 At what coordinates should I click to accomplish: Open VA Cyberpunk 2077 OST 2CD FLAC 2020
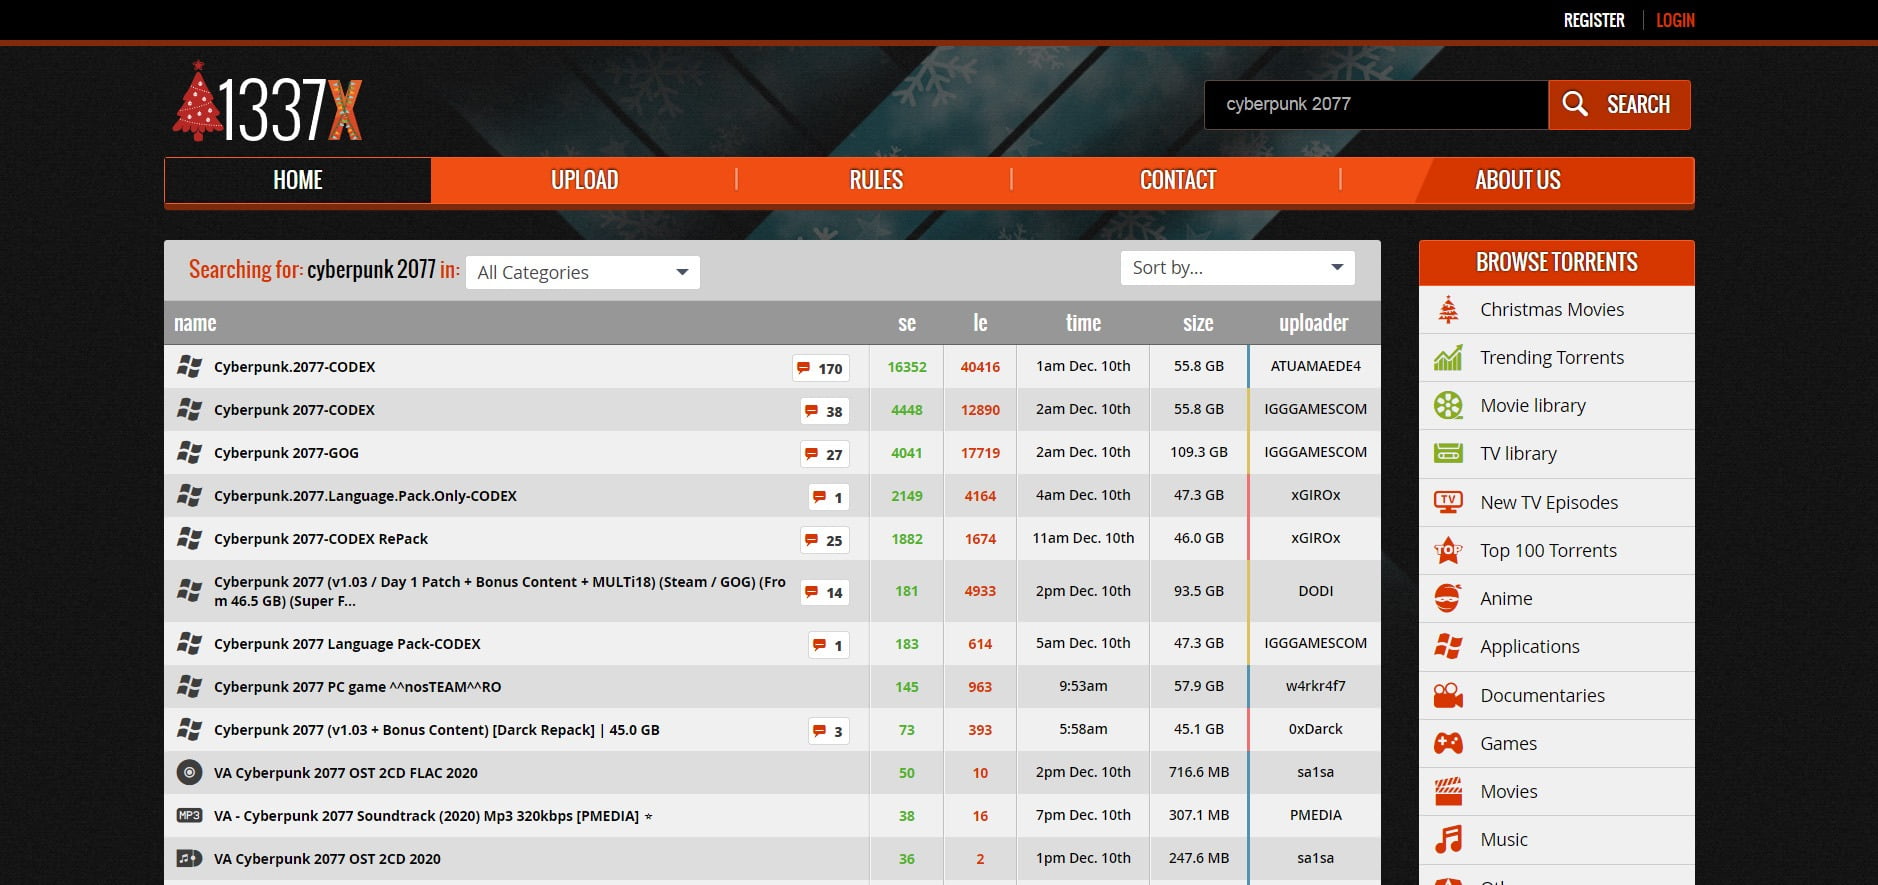345,773
